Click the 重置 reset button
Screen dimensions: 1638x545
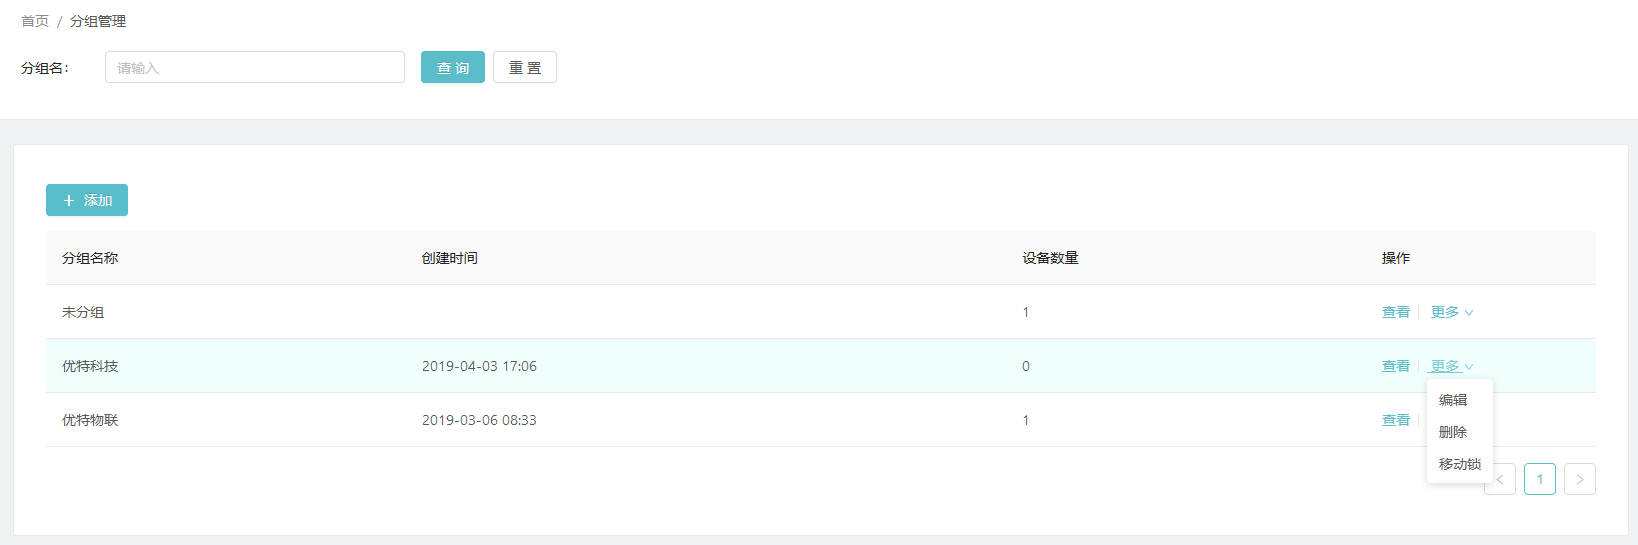coord(525,67)
